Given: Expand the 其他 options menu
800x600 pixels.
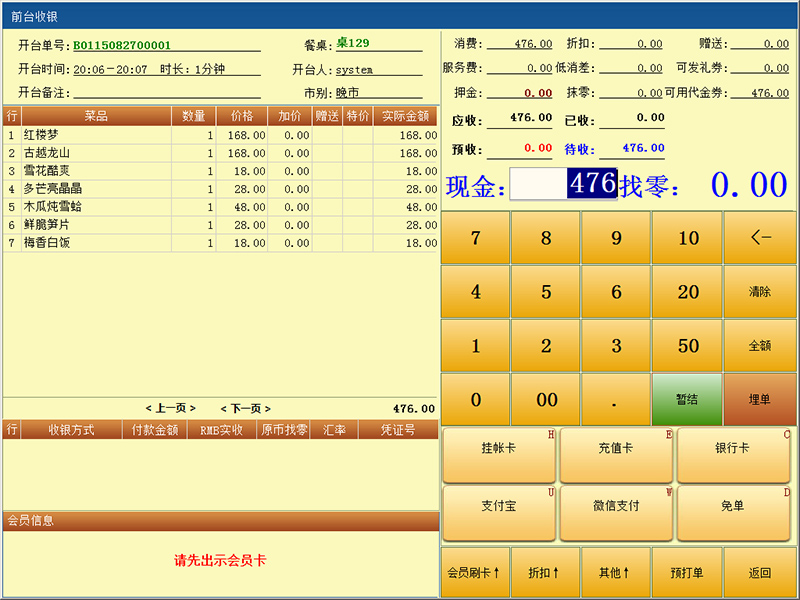Looking at the screenshot, I should (616, 572).
